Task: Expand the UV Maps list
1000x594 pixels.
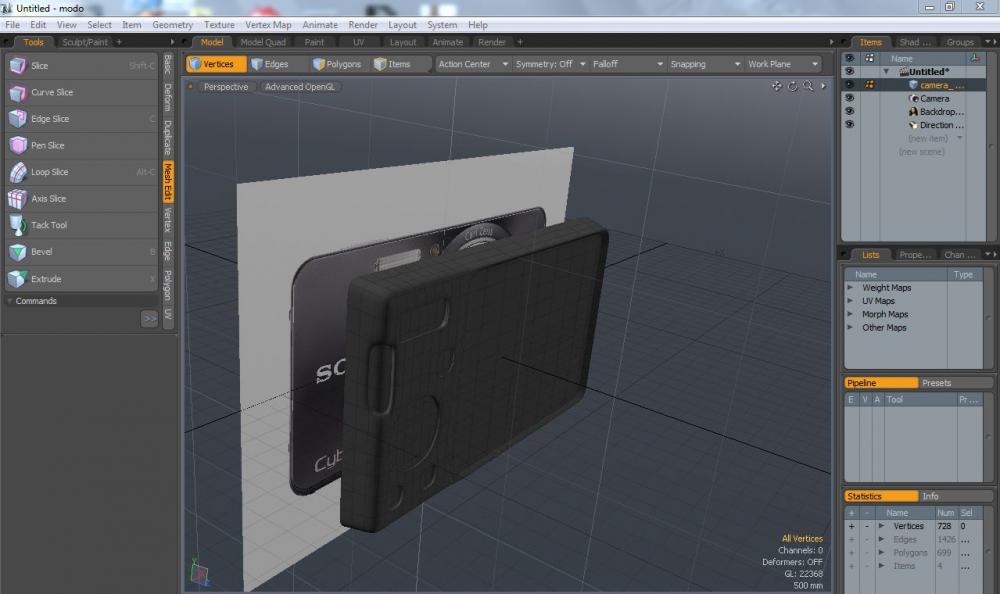Action: (850, 301)
